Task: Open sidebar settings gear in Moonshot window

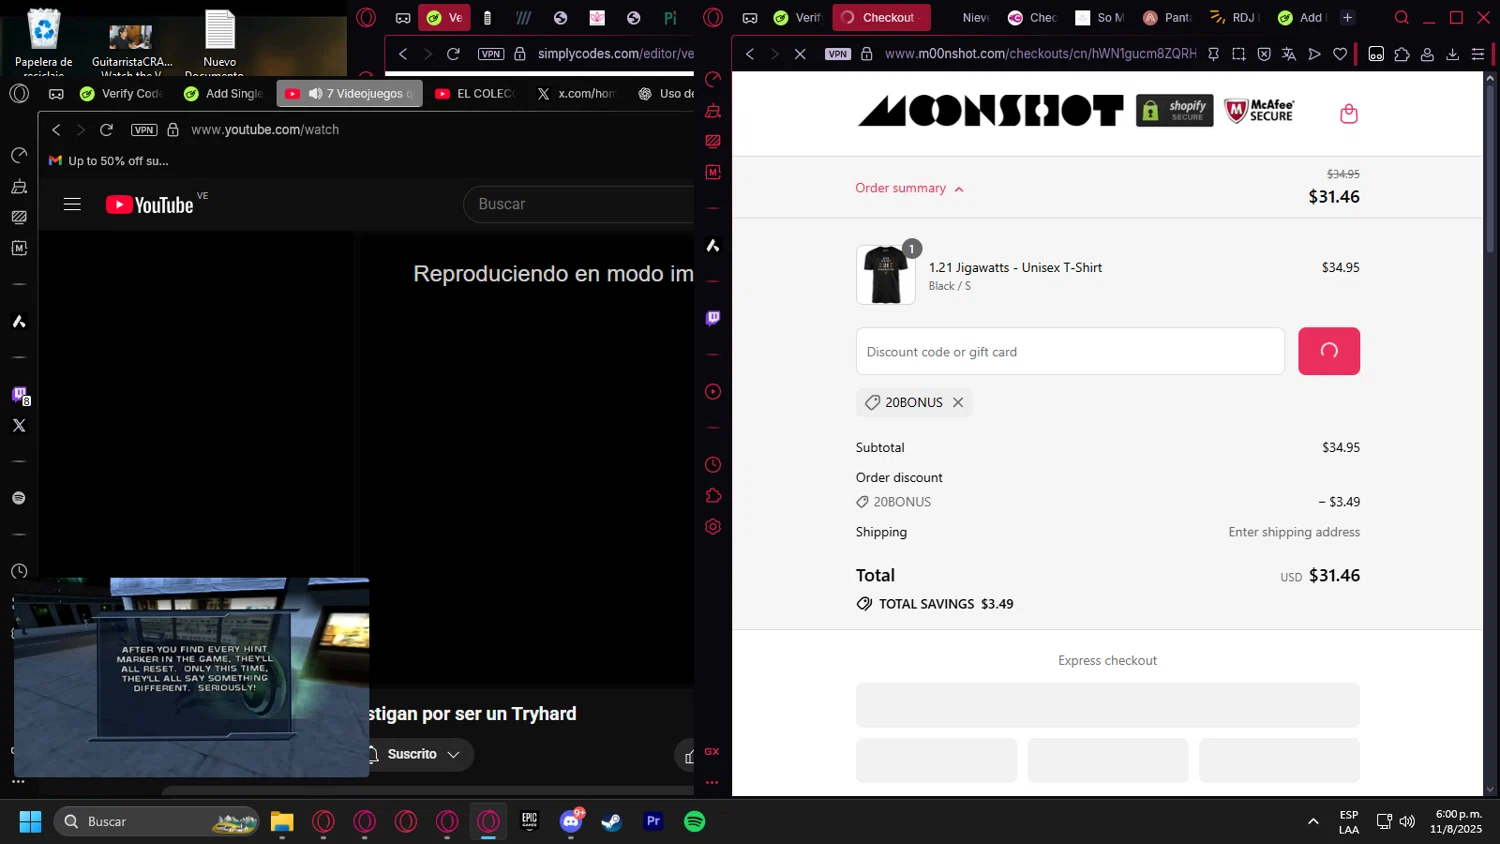Action: (x=713, y=527)
